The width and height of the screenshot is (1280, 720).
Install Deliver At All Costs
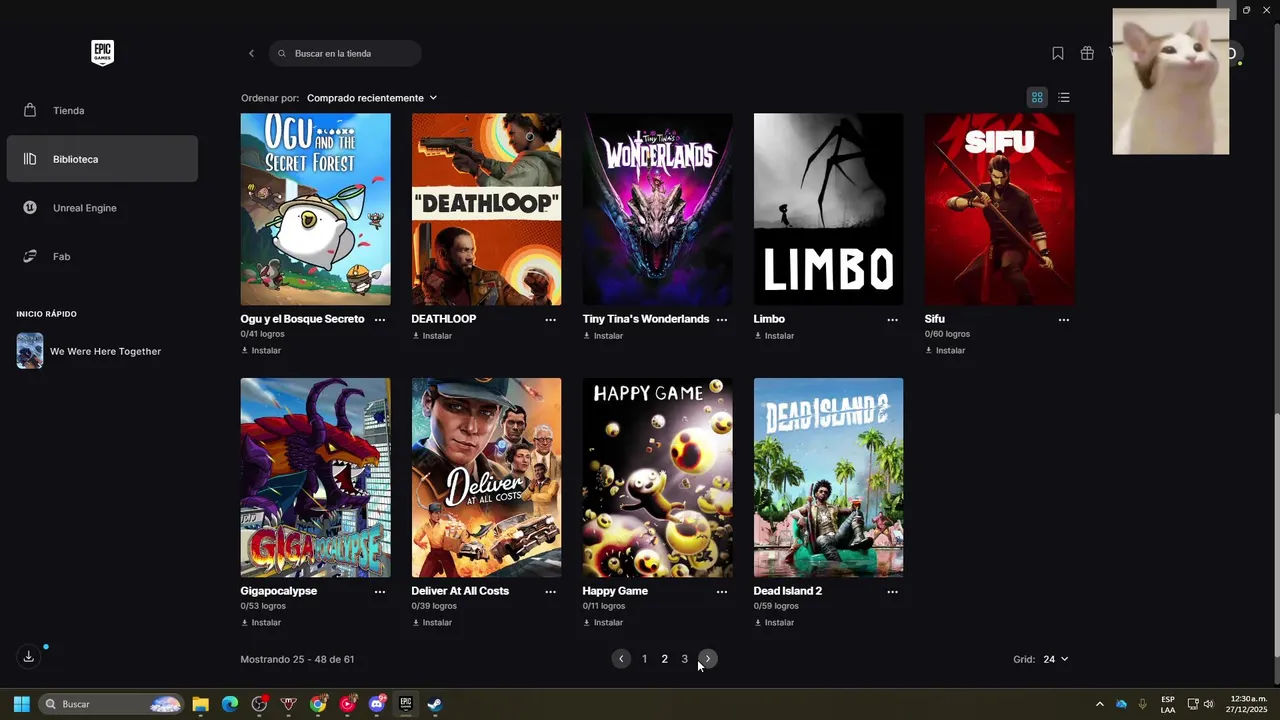pyautogui.click(x=432, y=623)
